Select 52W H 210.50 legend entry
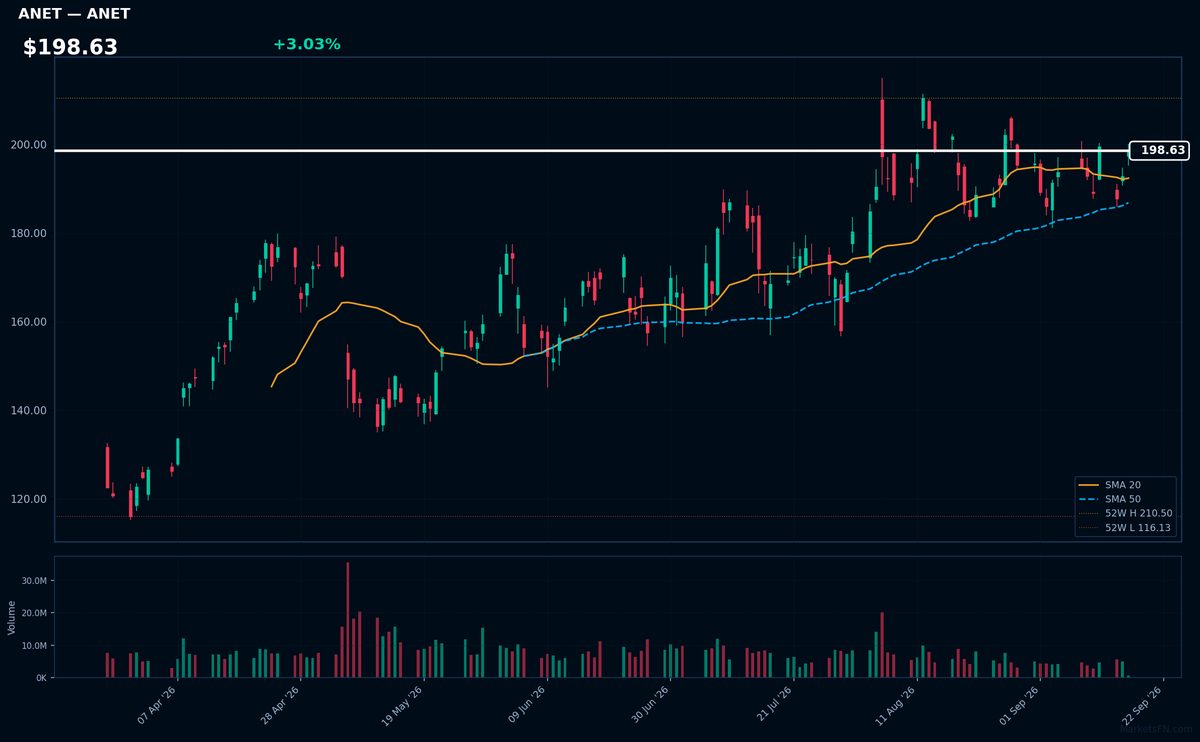The width and height of the screenshot is (1200, 742). tap(1125, 513)
